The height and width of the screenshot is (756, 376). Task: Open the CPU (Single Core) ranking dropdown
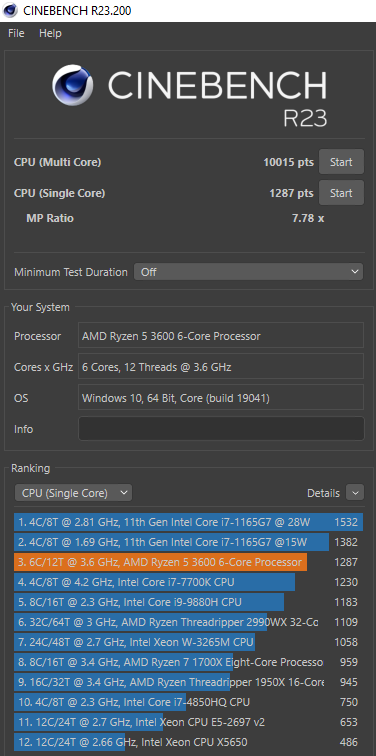point(73,493)
